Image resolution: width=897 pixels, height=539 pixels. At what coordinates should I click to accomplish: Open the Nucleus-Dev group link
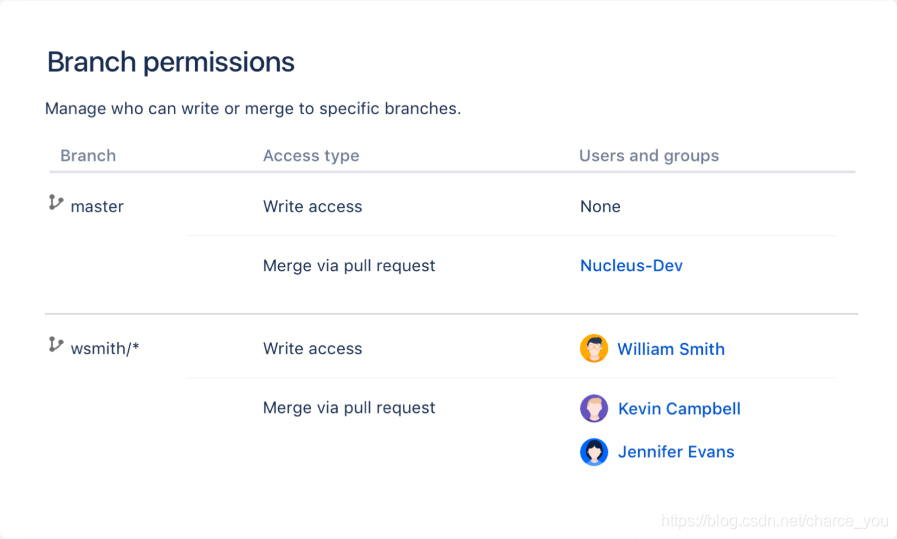pyautogui.click(x=631, y=265)
